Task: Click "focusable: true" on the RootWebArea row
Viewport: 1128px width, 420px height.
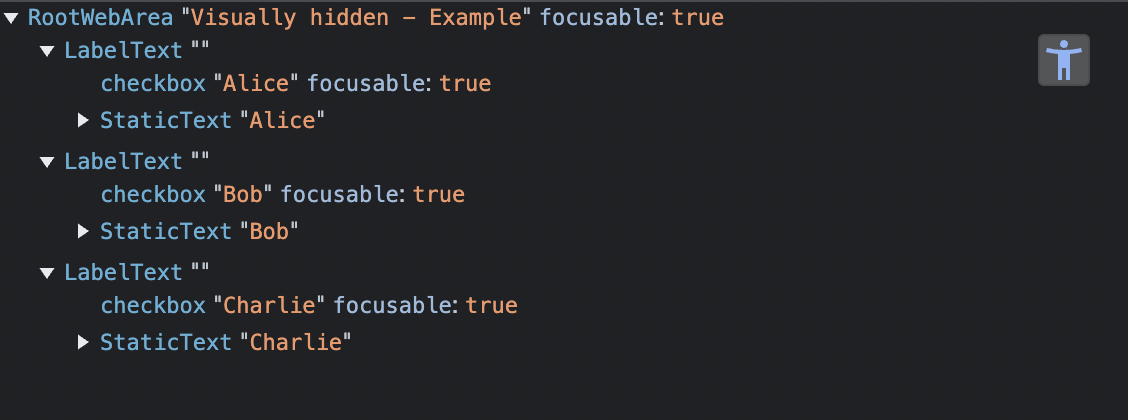Action: coord(632,17)
